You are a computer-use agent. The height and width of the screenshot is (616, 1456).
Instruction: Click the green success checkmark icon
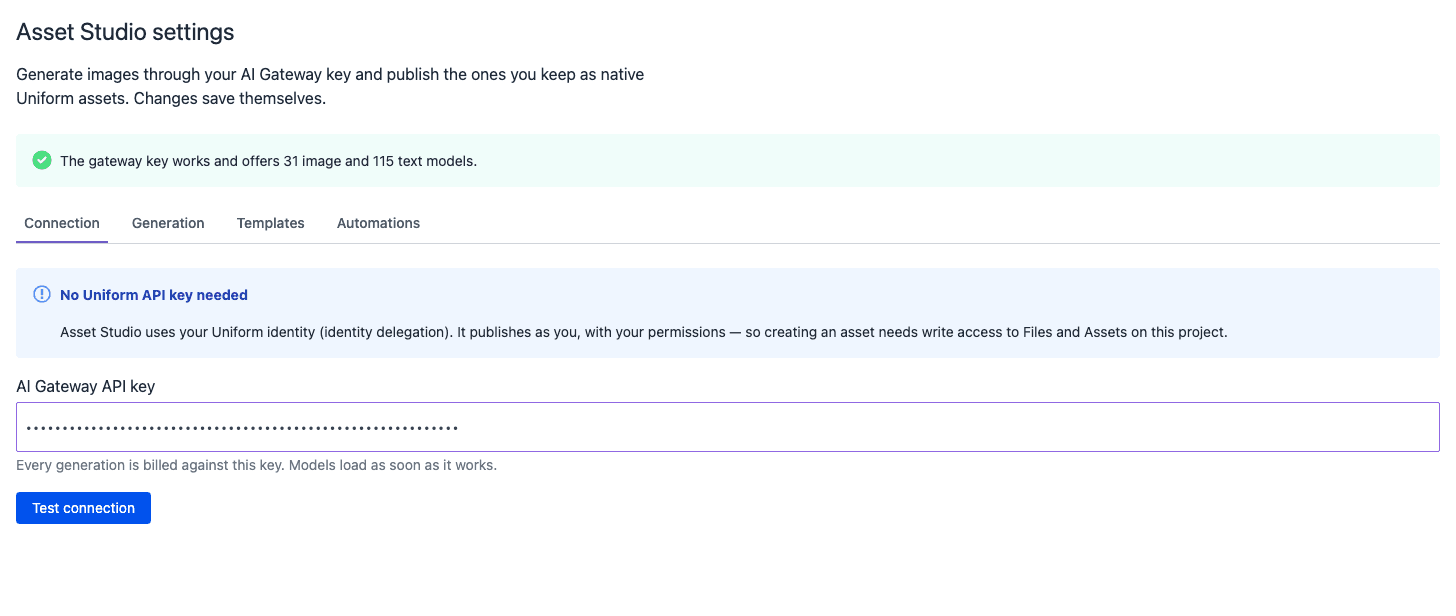click(x=42, y=160)
